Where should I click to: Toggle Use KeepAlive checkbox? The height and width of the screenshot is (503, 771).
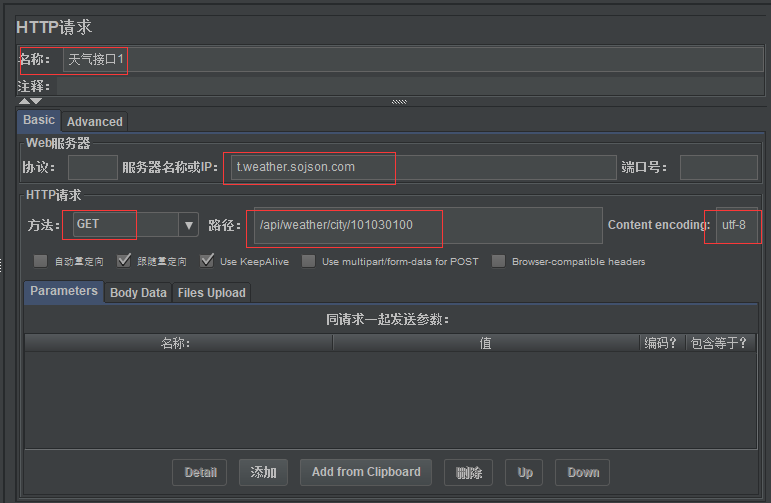click(x=207, y=261)
